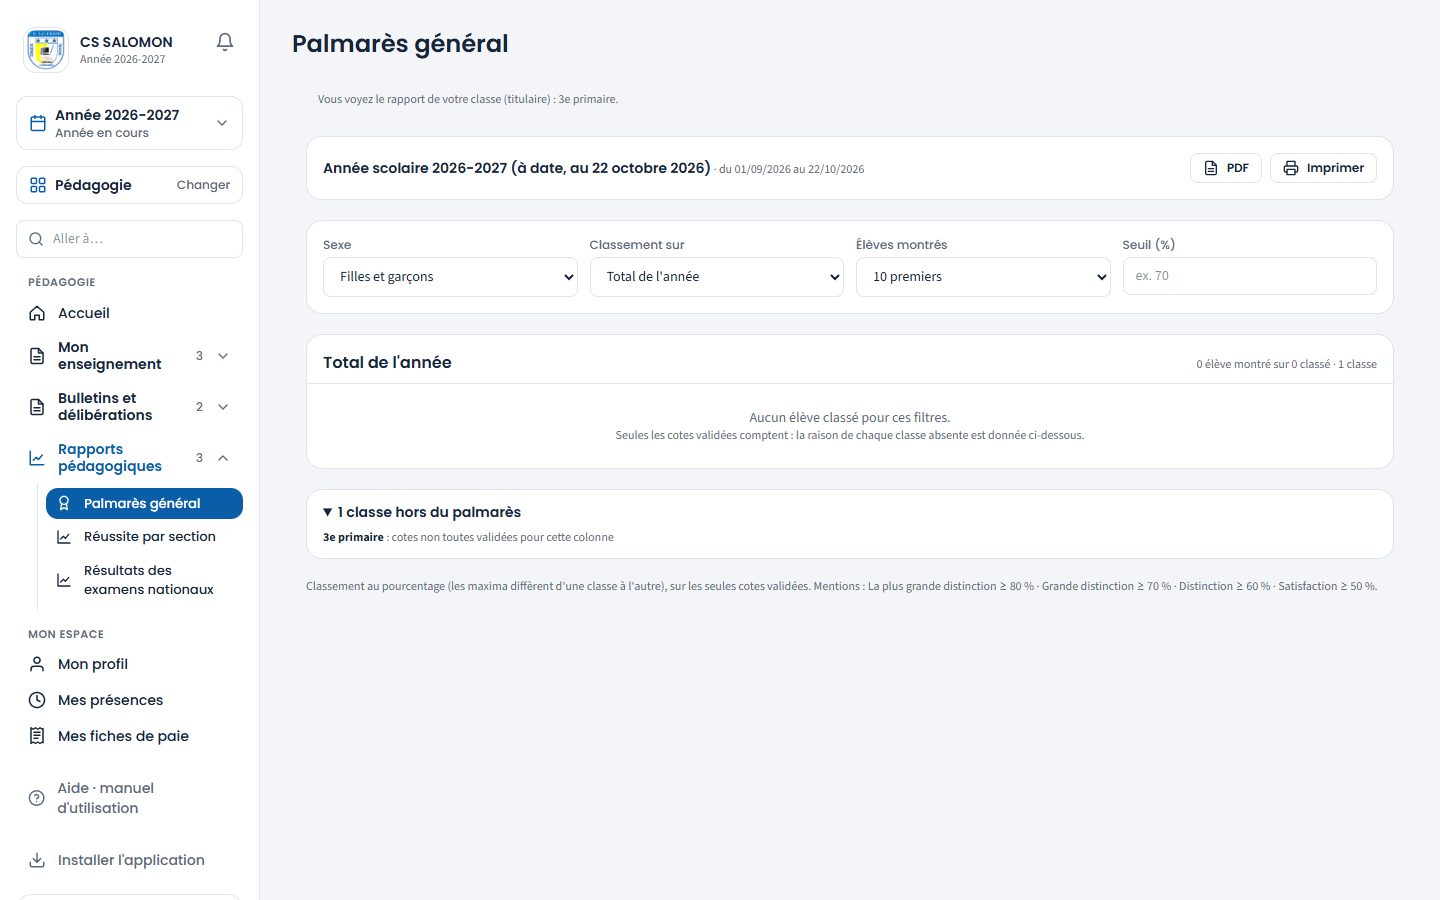Click the calendar icon beside Année 2026-2027
This screenshot has width=1440, height=900.
coord(38,123)
